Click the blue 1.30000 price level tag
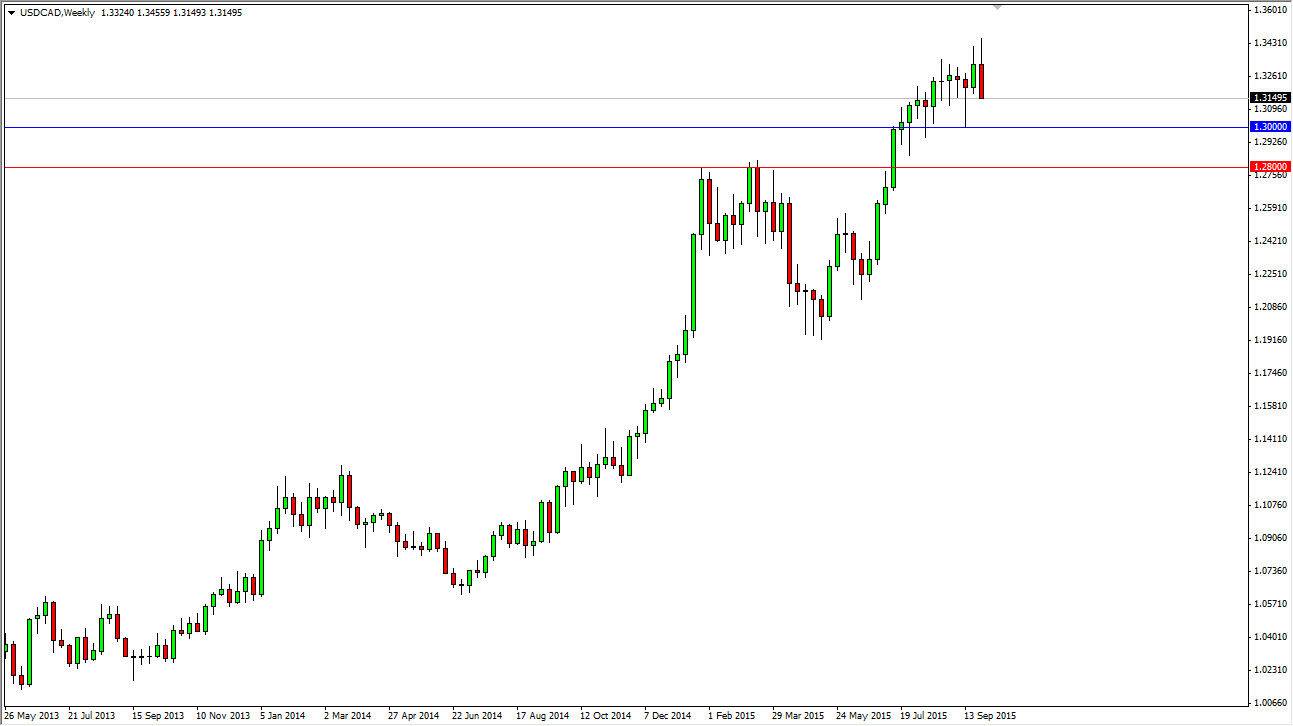Screen dimensions: 1293x726 1269,126
